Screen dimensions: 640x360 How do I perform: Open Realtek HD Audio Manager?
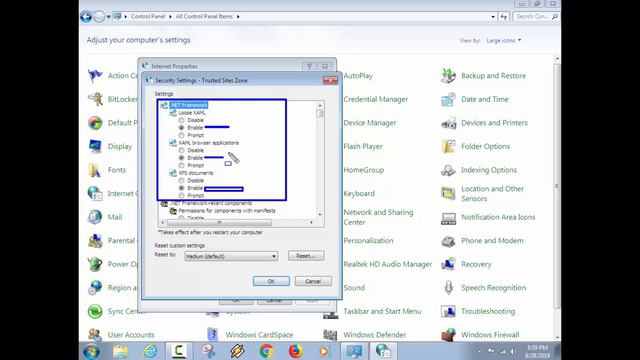click(387, 264)
